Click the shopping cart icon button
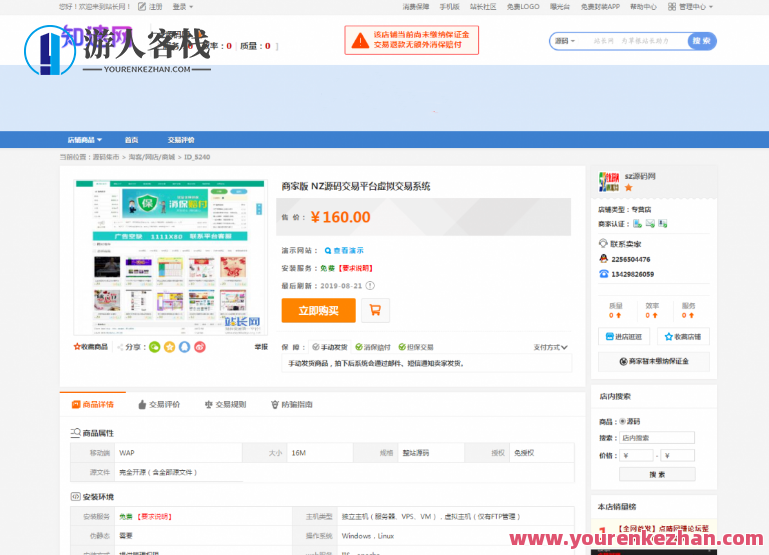Screen dimensions: 769x555 point(375,310)
